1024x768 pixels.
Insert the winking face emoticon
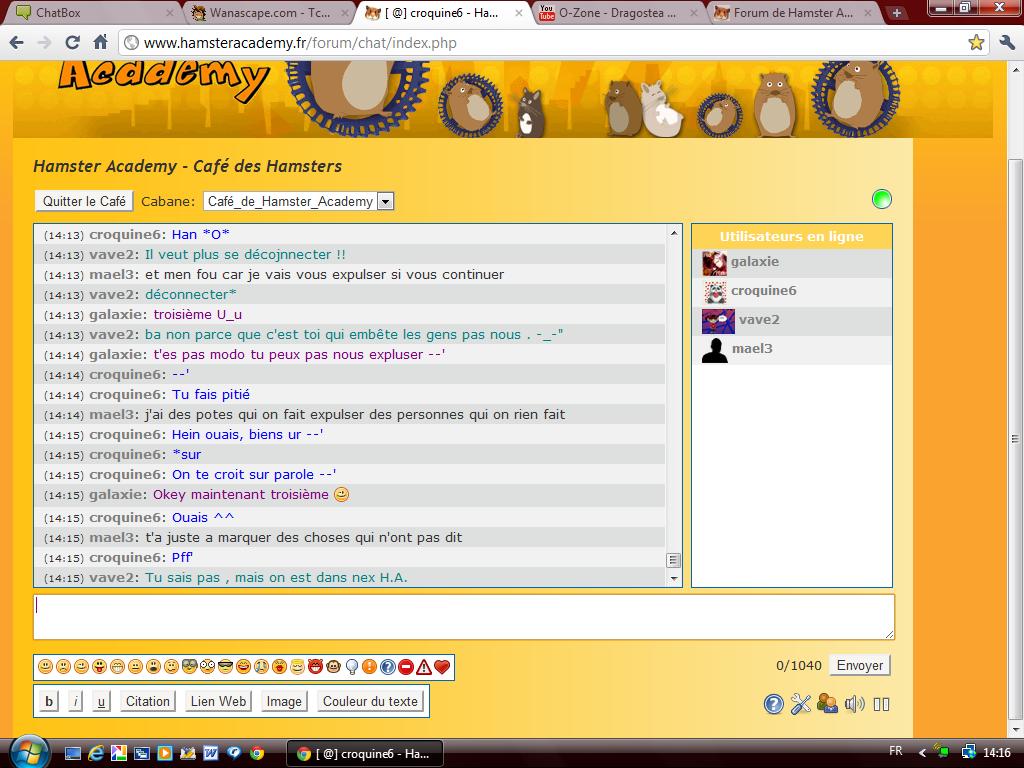[x=82, y=667]
